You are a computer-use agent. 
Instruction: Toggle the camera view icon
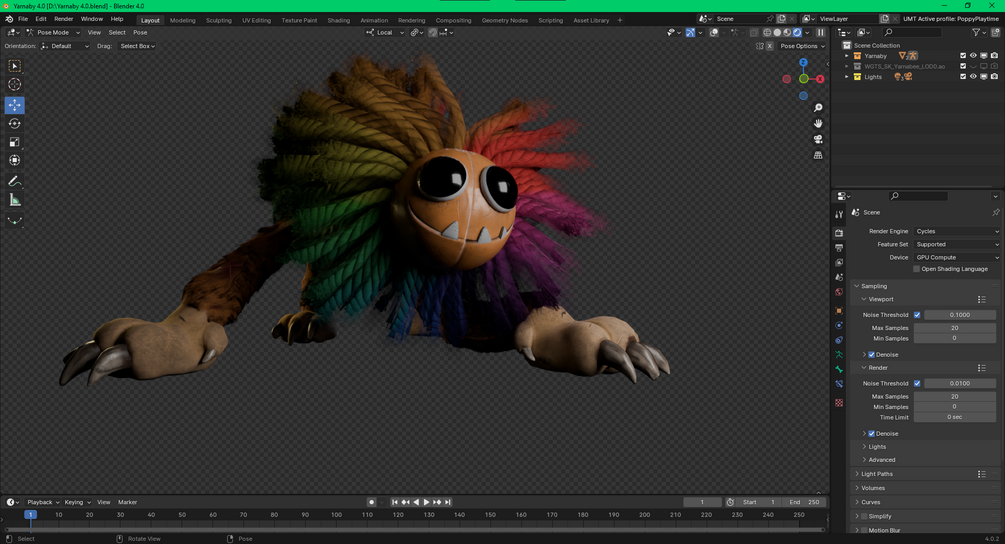818,139
